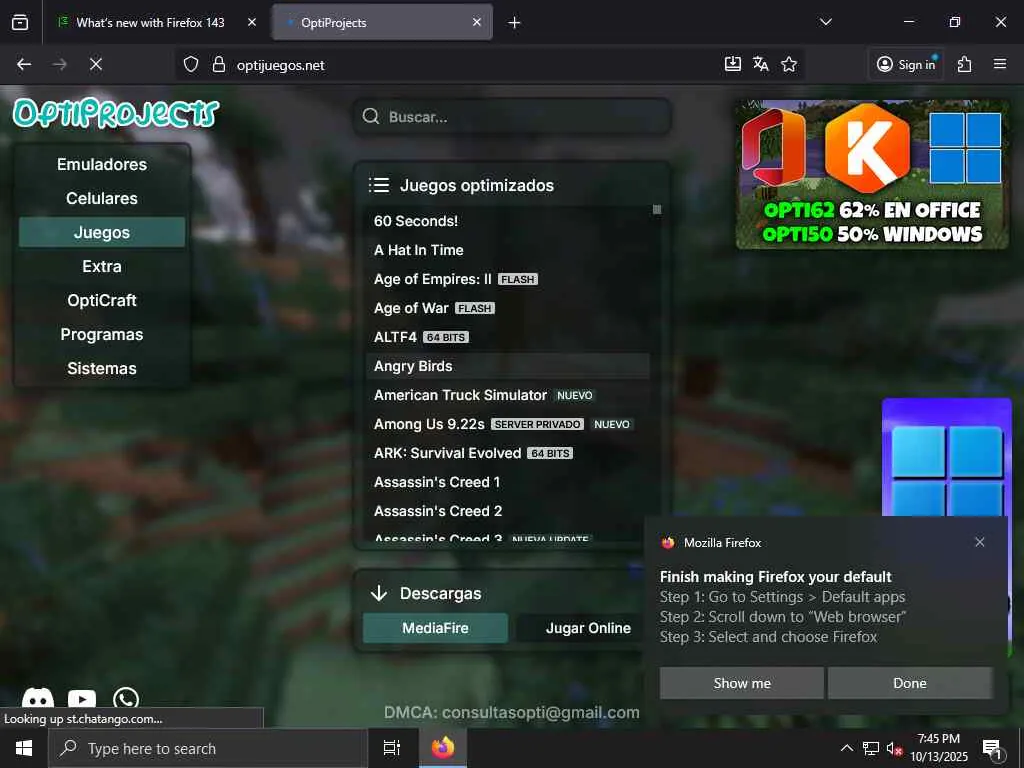Bookmark this page with the star icon
Screen dimensions: 1024x768
(789, 64)
